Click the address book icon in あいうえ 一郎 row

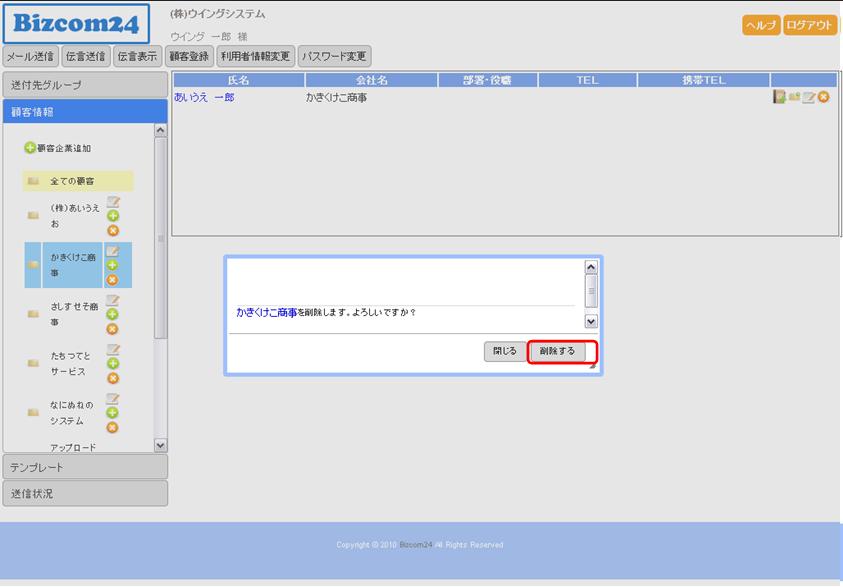pos(779,97)
